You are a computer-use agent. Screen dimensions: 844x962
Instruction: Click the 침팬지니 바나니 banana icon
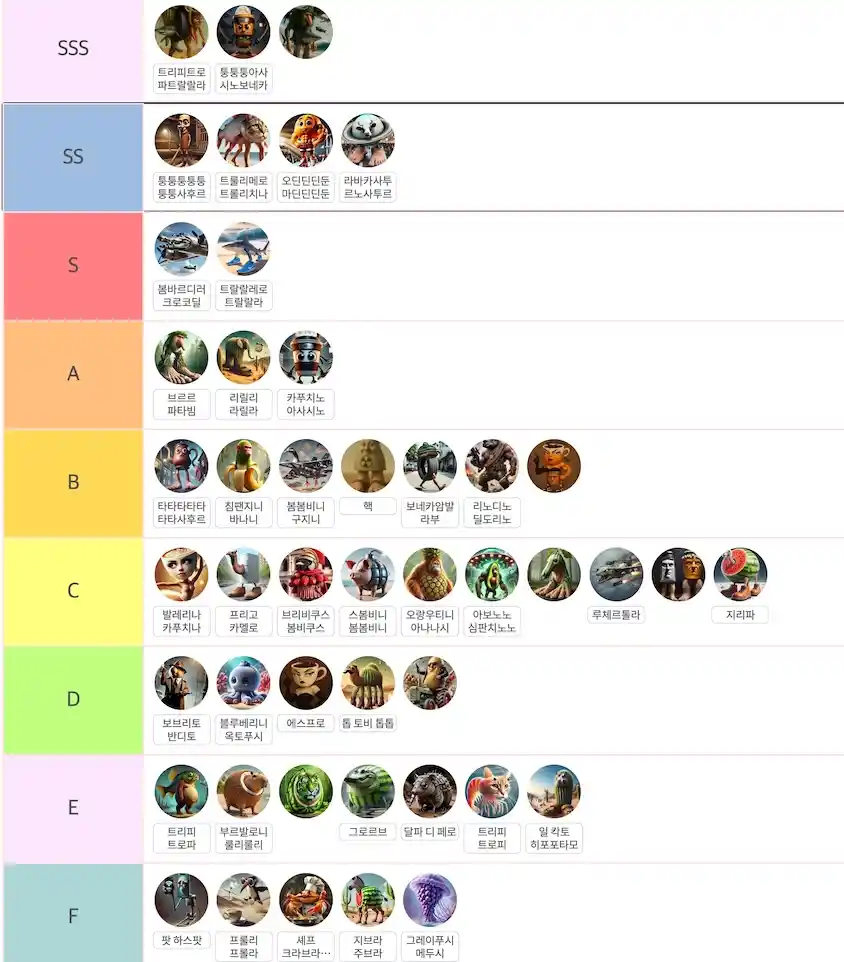pyautogui.click(x=243, y=466)
